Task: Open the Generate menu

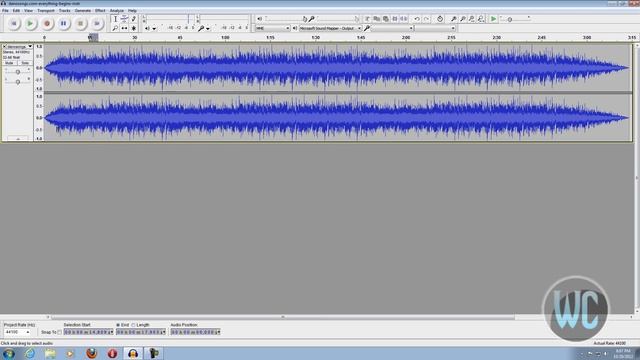Action: (x=83, y=11)
